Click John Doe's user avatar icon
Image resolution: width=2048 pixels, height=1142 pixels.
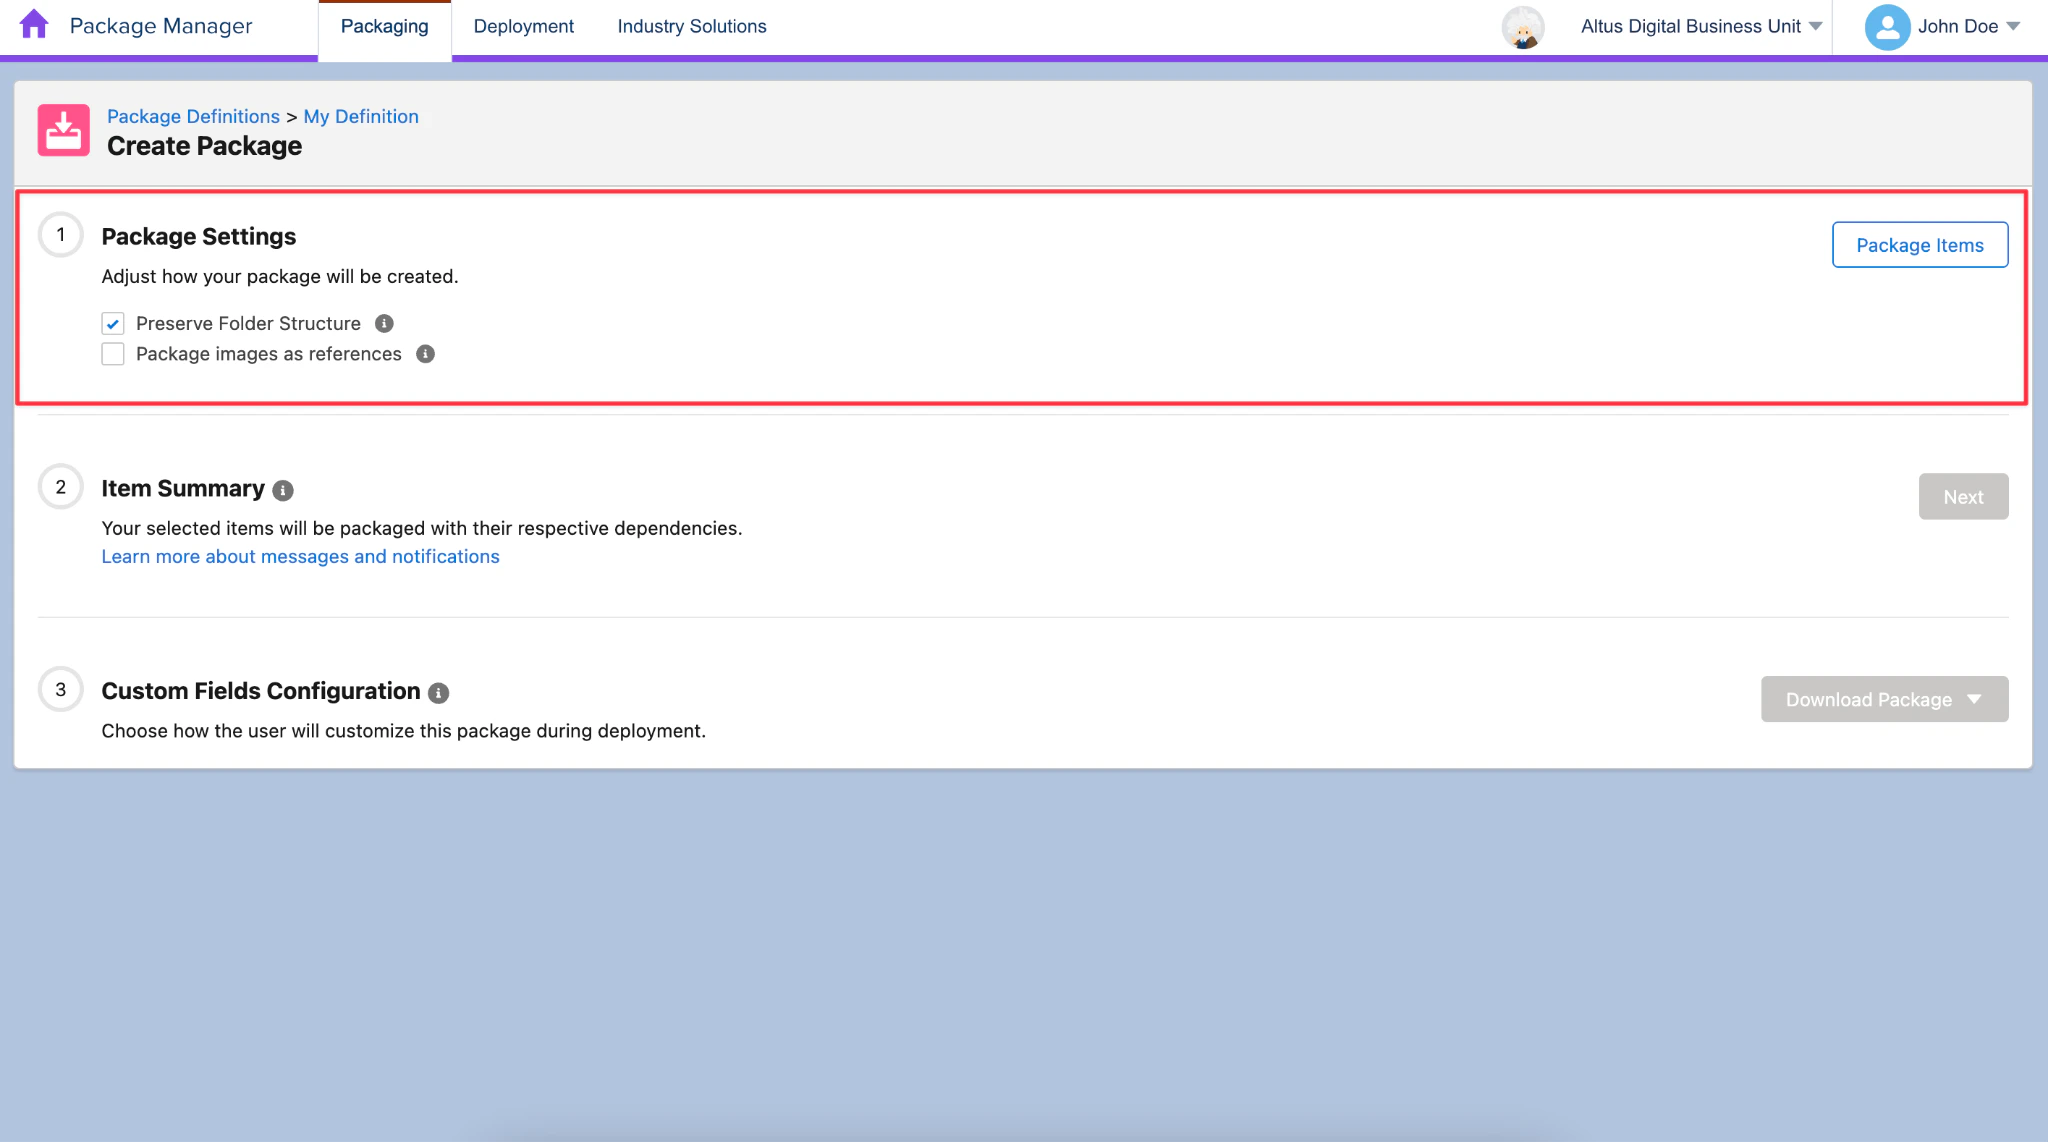click(x=1887, y=27)
